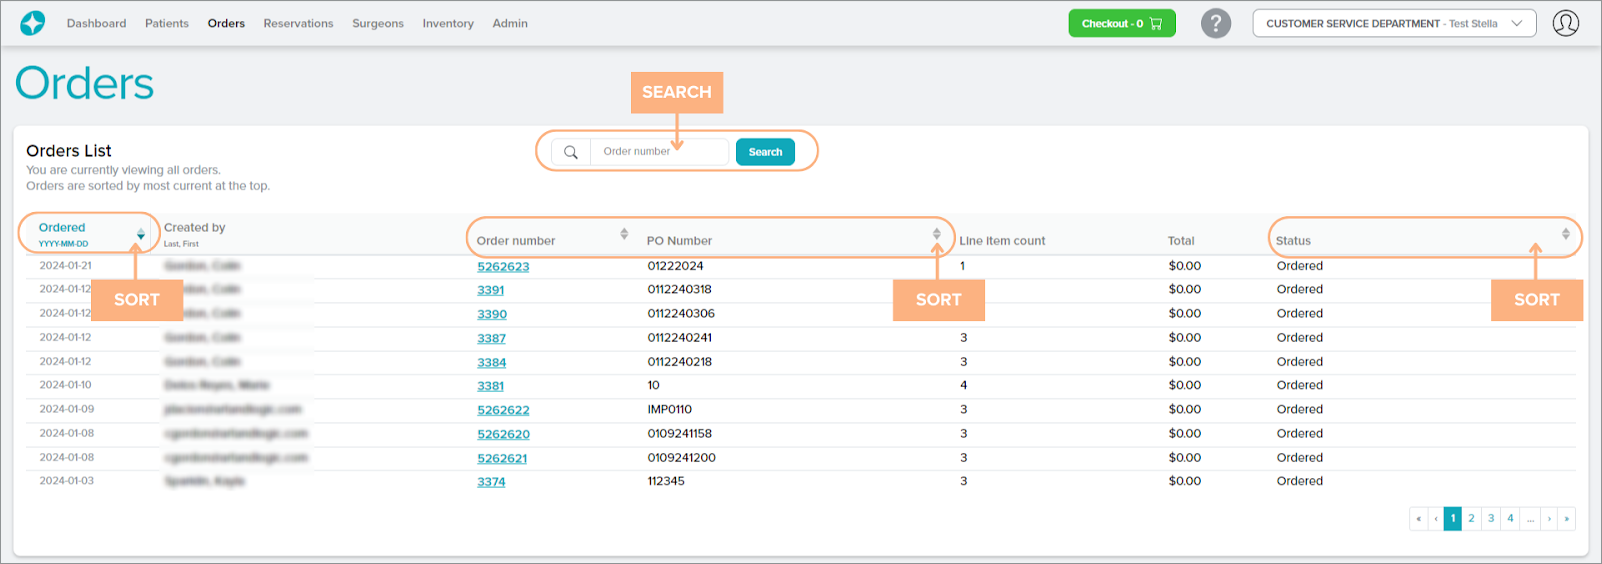Open the user profile icon
This screenshot has width=1602, height=564.
point(1565,23)
